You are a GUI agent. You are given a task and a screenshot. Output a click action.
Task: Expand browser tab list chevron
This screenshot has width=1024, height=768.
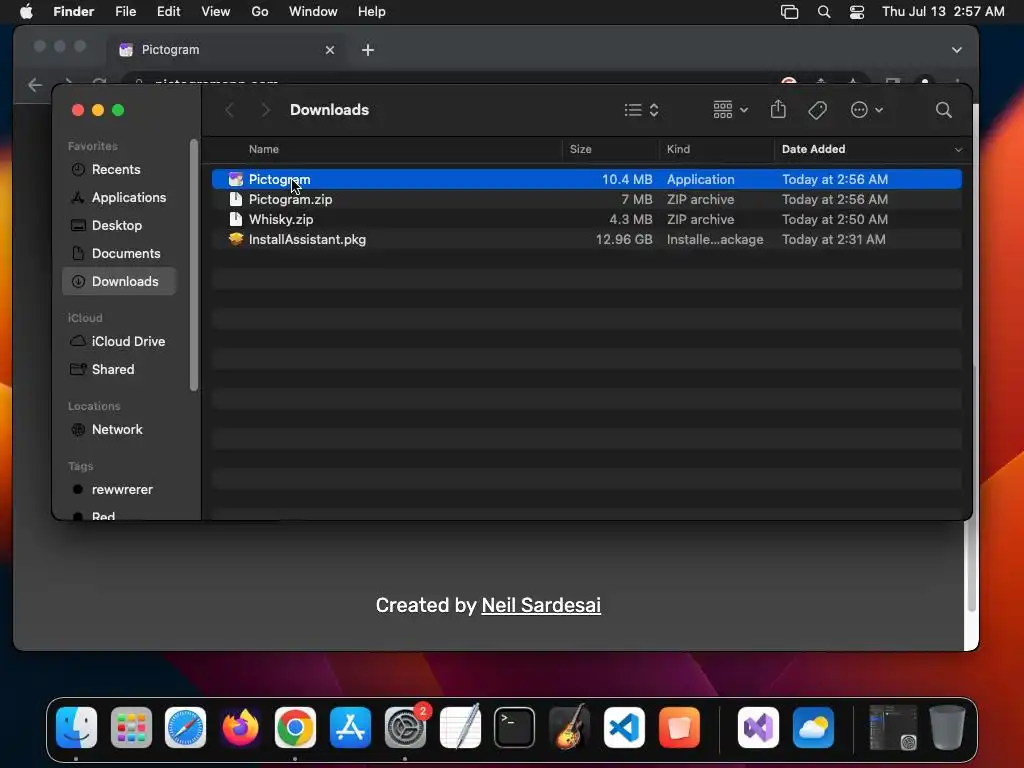(x=956, y=50)
